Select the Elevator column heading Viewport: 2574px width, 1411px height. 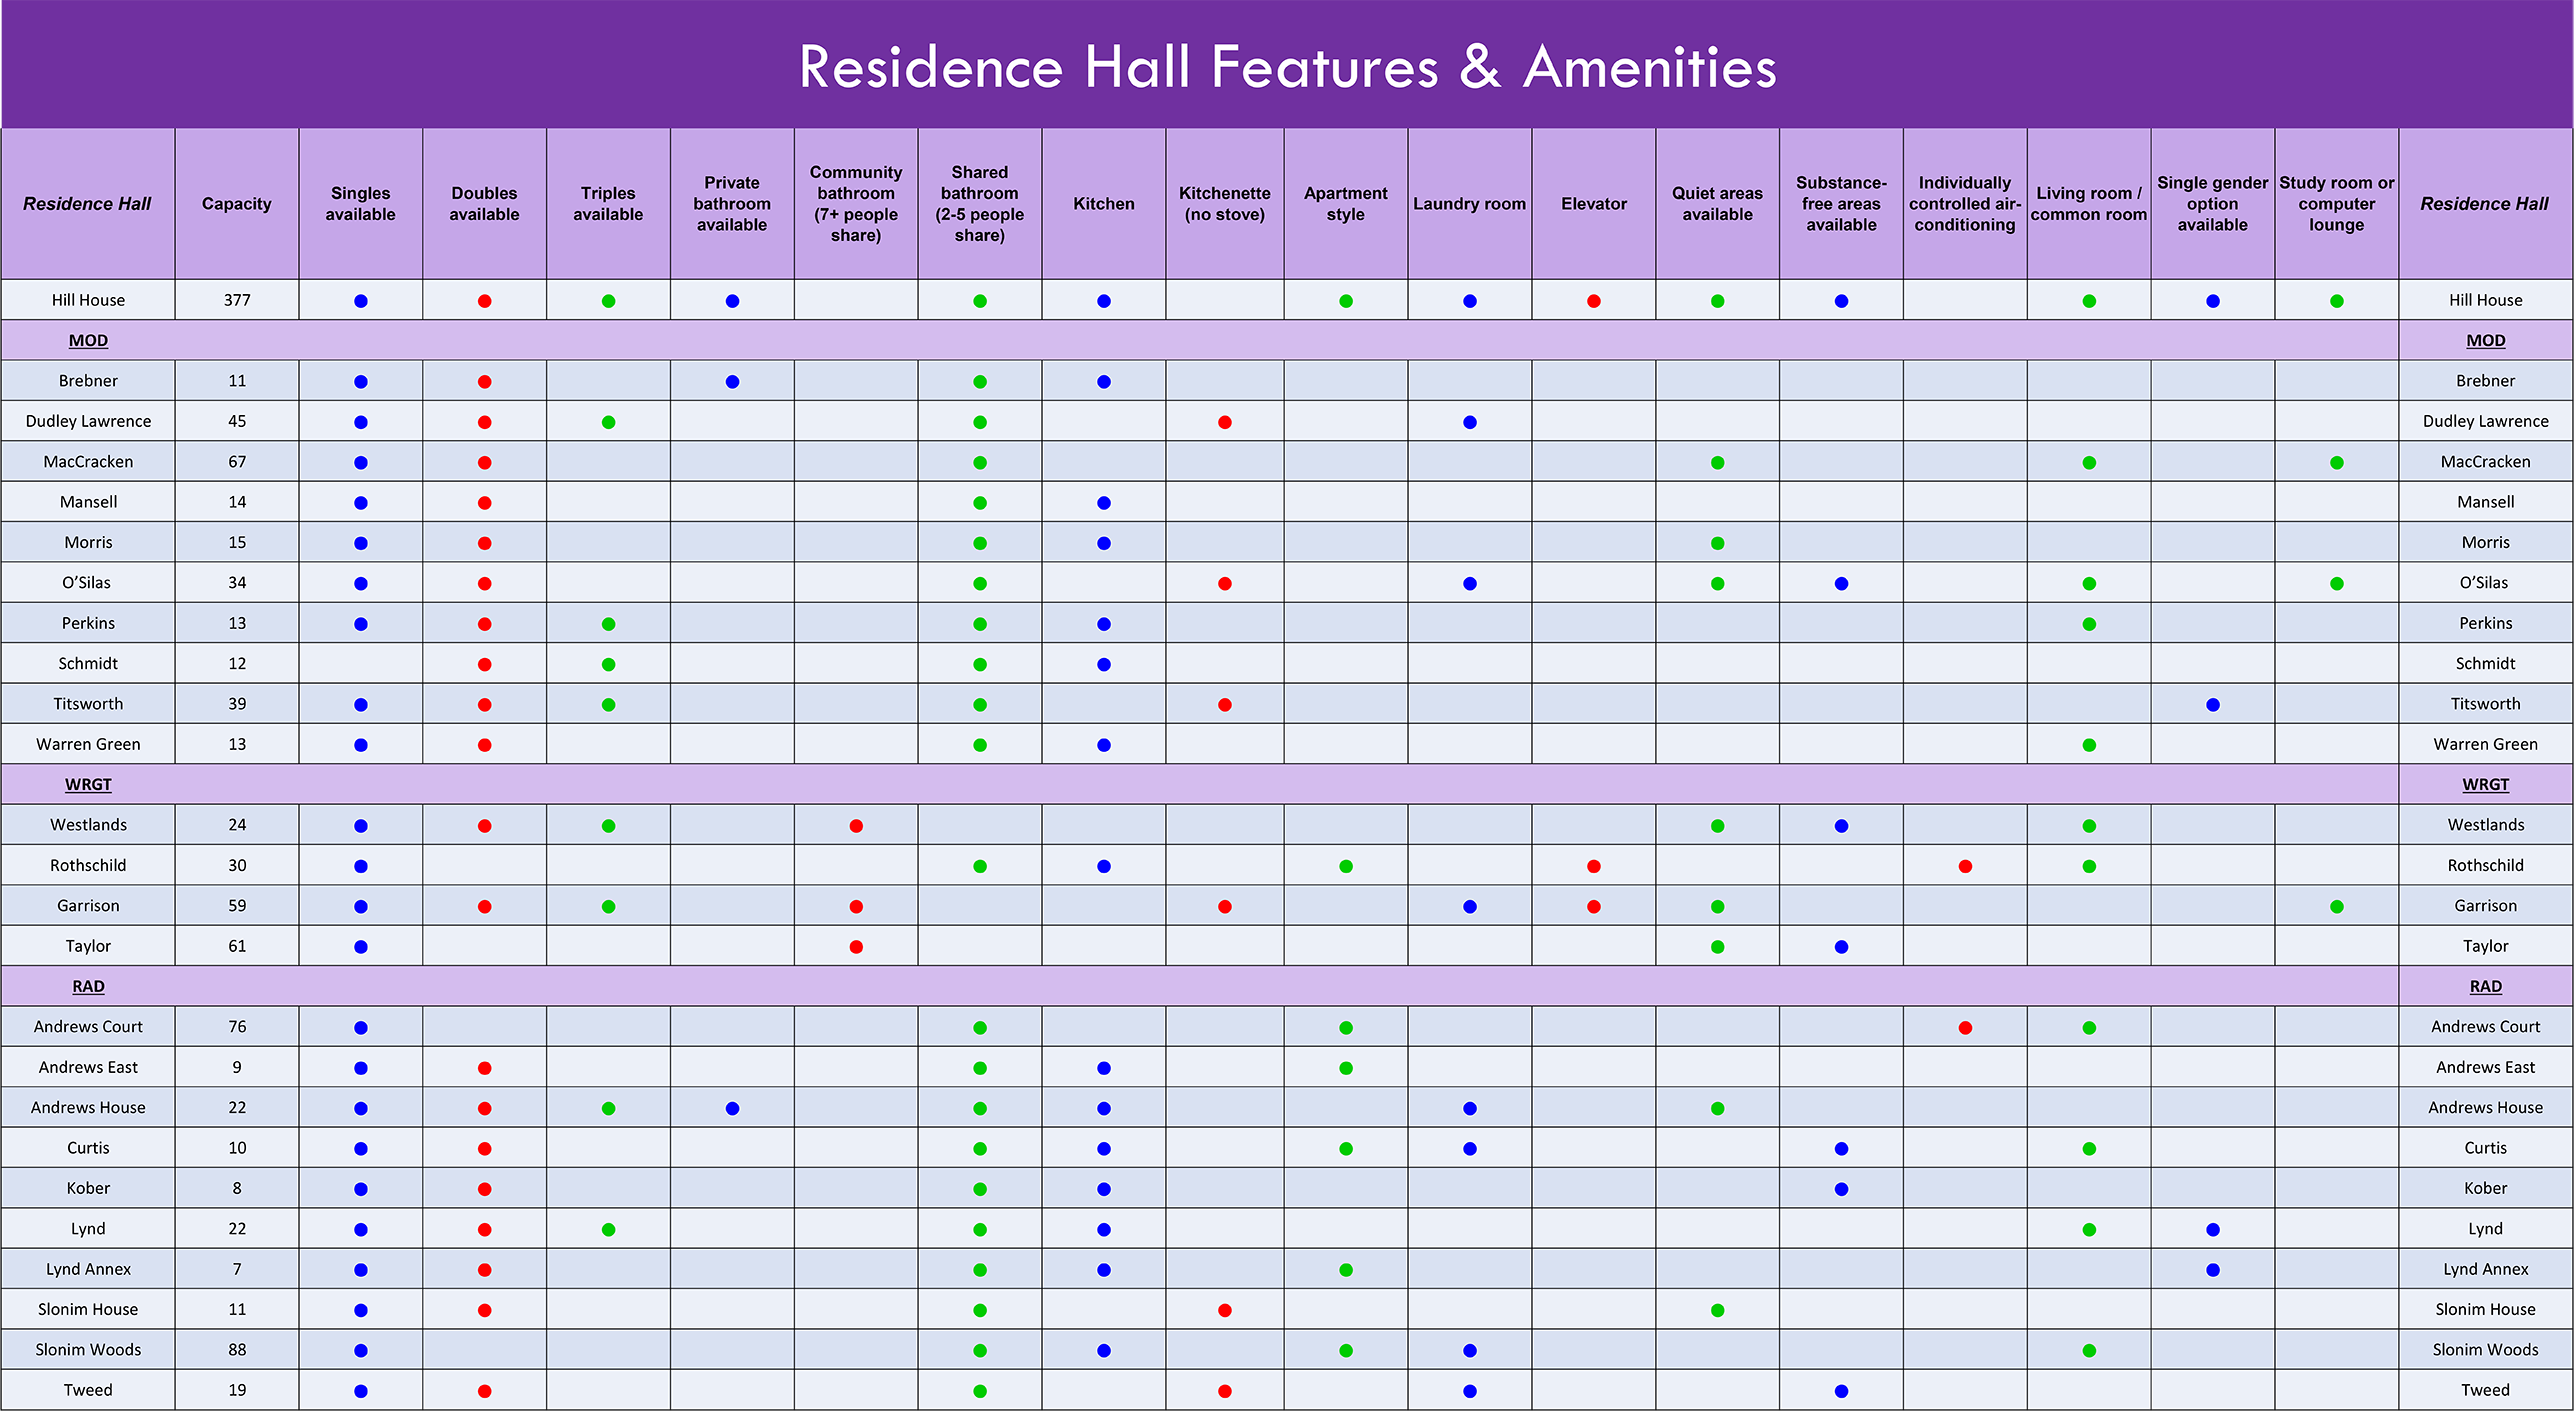point(1593,203)
